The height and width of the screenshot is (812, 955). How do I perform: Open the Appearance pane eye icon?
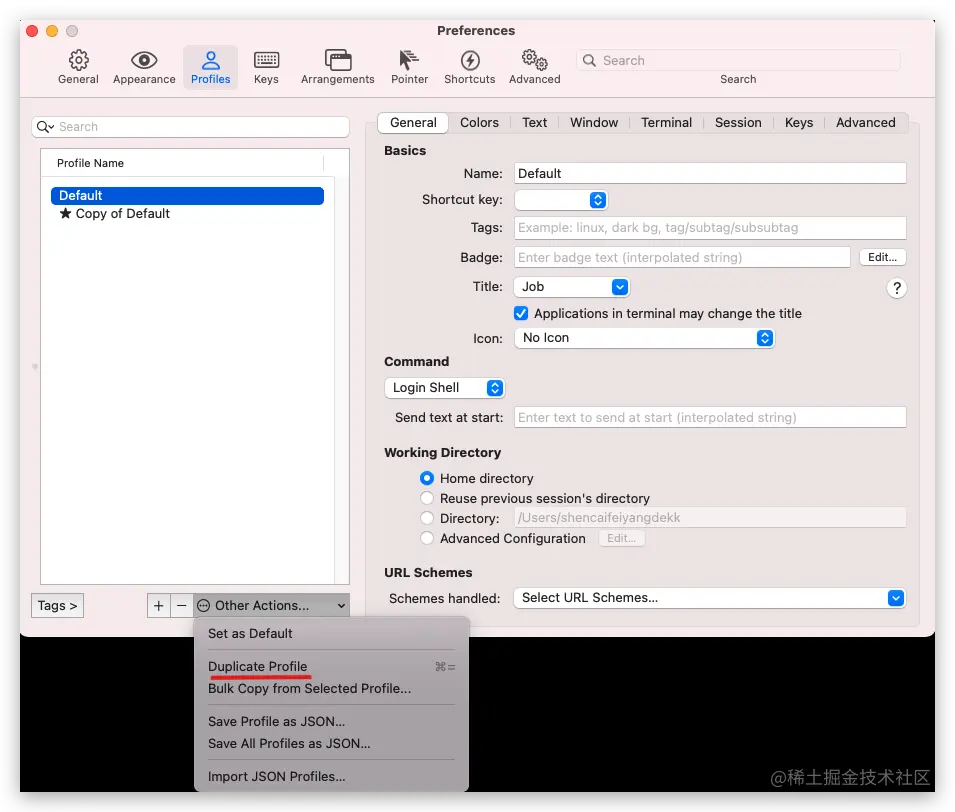click(x=144, y=60)
